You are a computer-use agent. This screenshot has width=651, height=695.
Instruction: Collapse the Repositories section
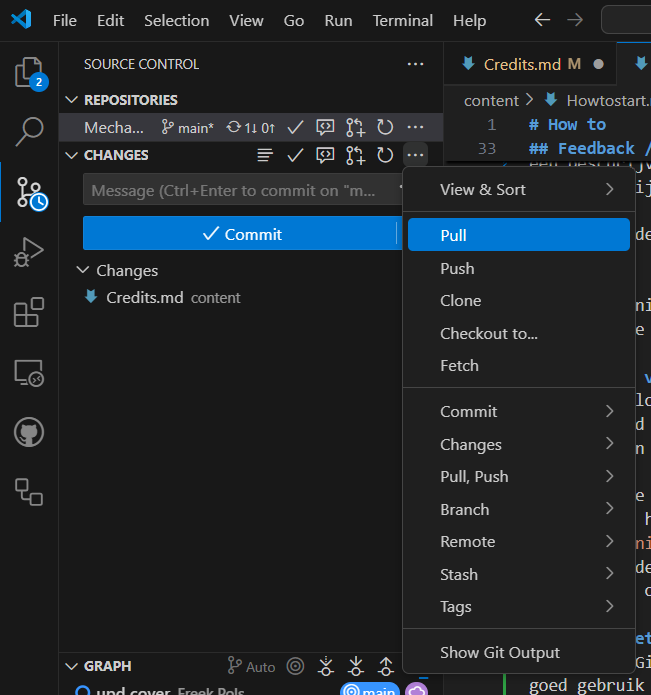coord(72,100)
